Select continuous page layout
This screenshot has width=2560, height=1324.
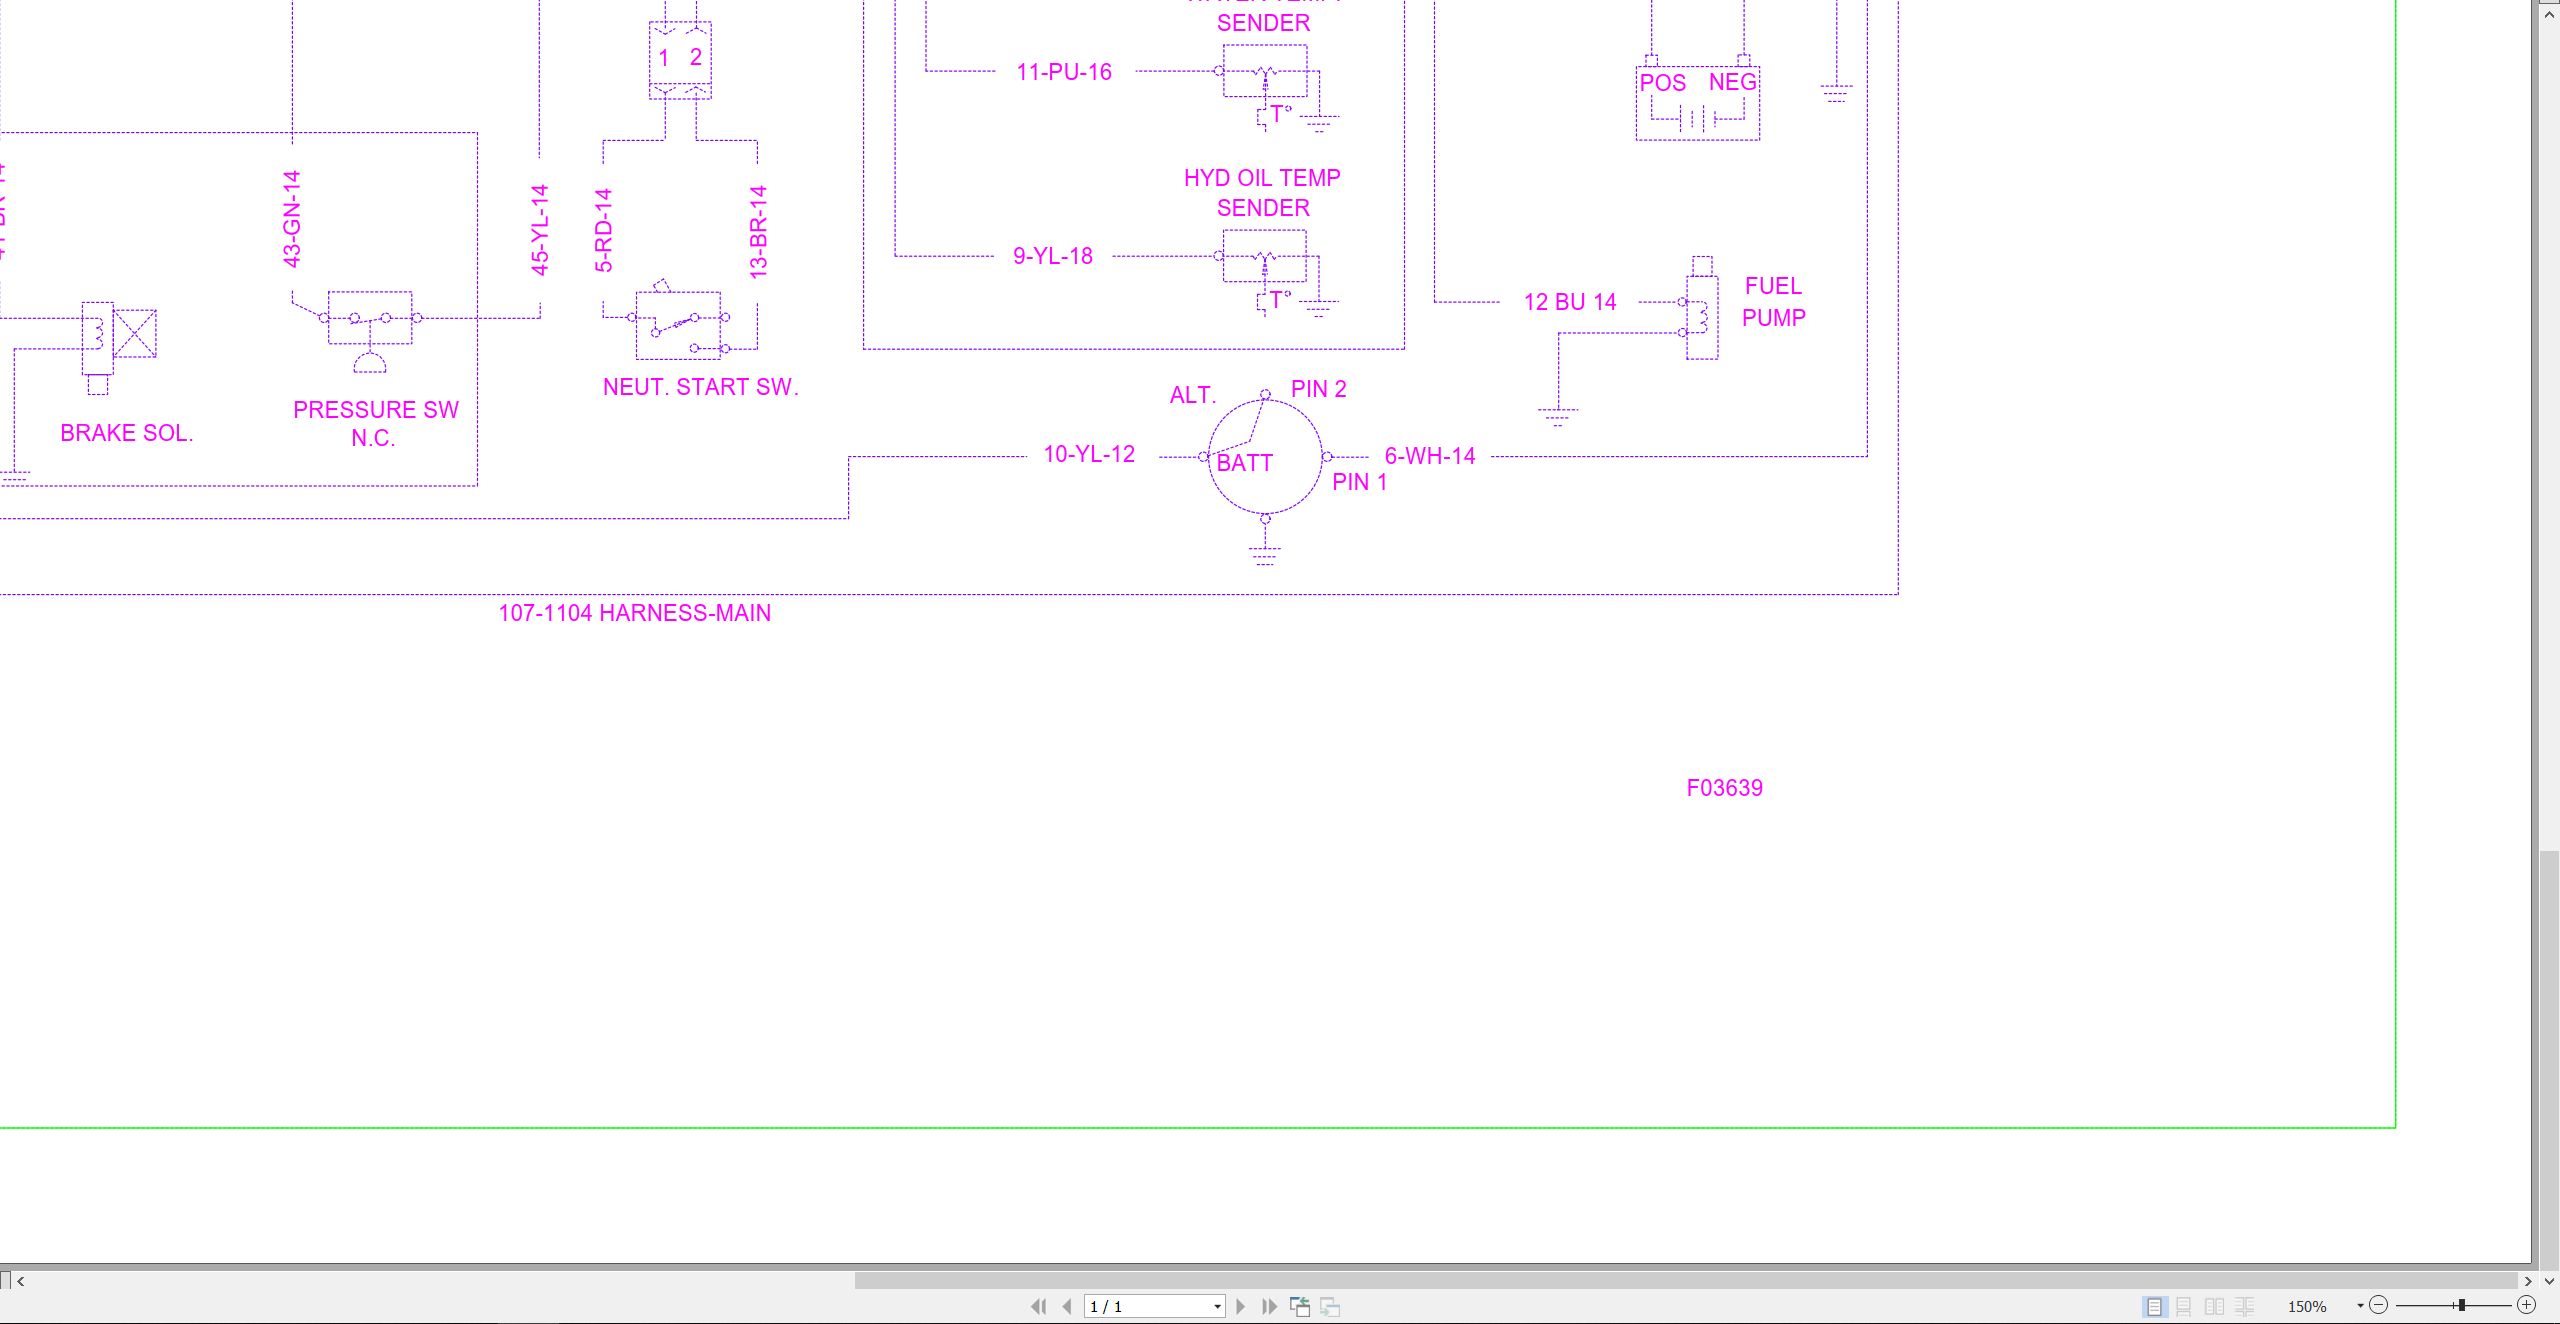2184,1306
